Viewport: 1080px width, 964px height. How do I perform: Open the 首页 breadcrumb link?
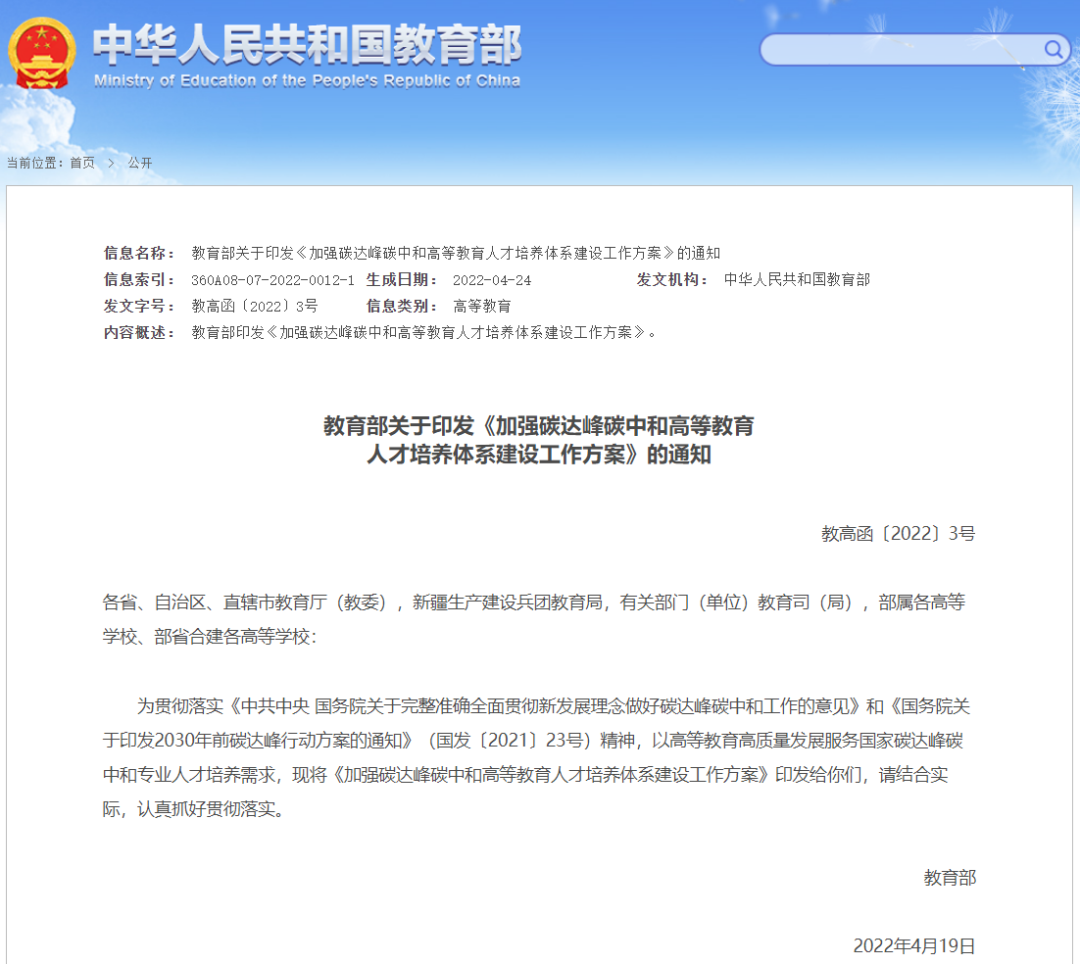(x=82, y=163)
